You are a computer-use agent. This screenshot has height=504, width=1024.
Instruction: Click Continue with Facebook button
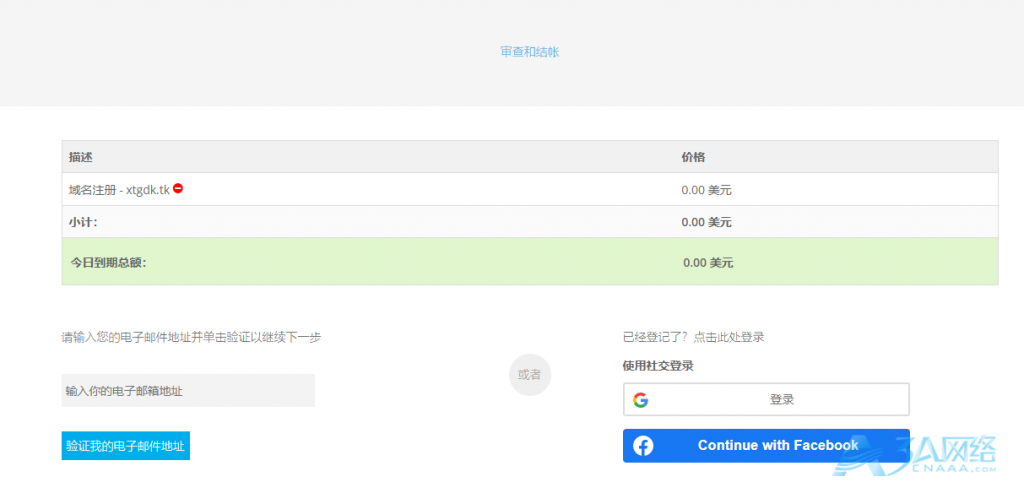[x=766, y=446]
